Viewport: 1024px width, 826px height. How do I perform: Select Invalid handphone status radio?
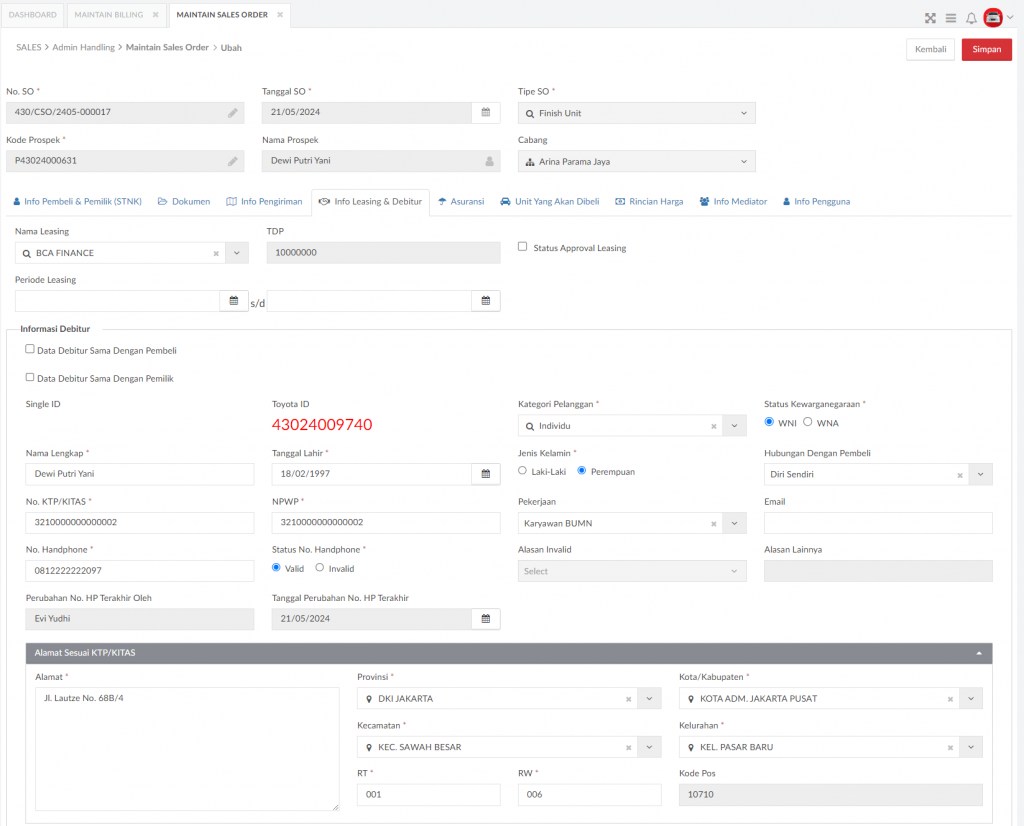(x=320, y=567)
